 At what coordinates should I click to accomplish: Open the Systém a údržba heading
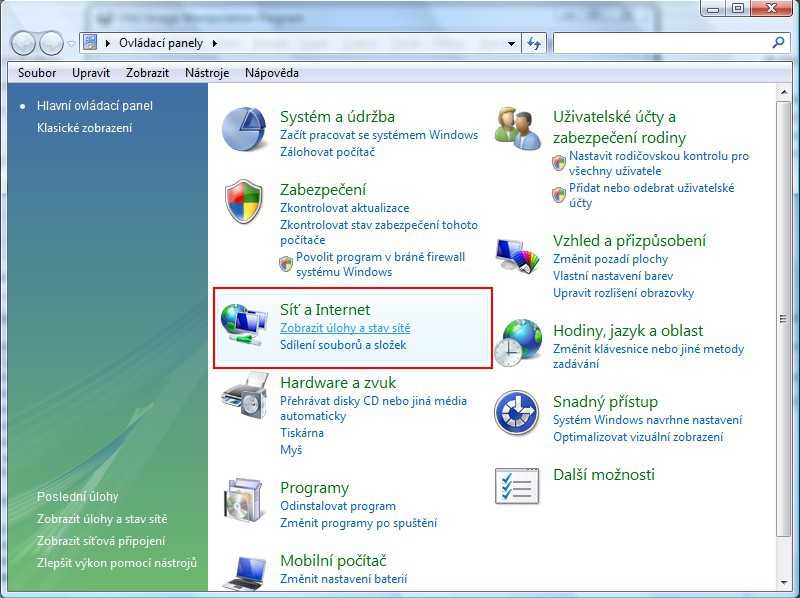point(337,116)
